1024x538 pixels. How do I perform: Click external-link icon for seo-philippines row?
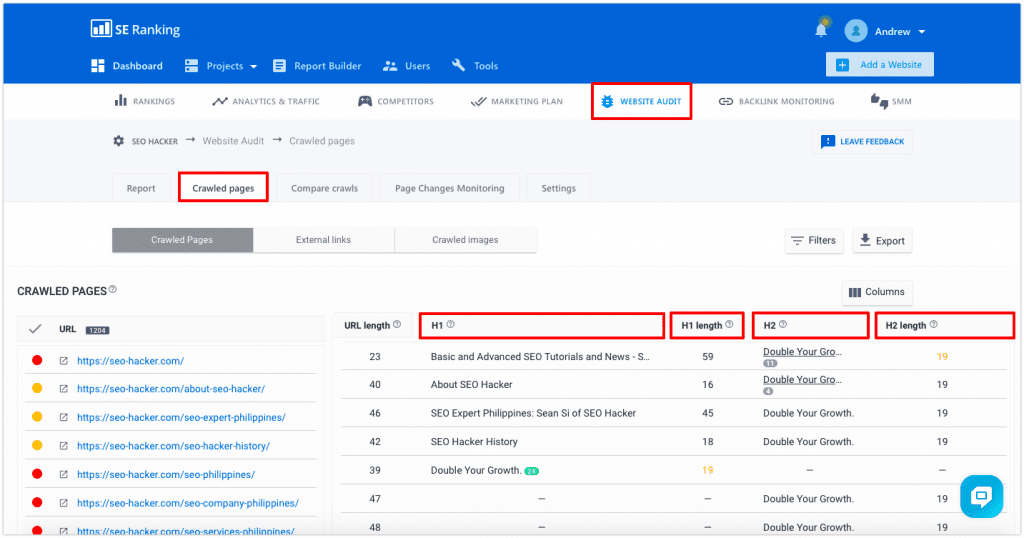pyautogui.click(x=63, y=475)
